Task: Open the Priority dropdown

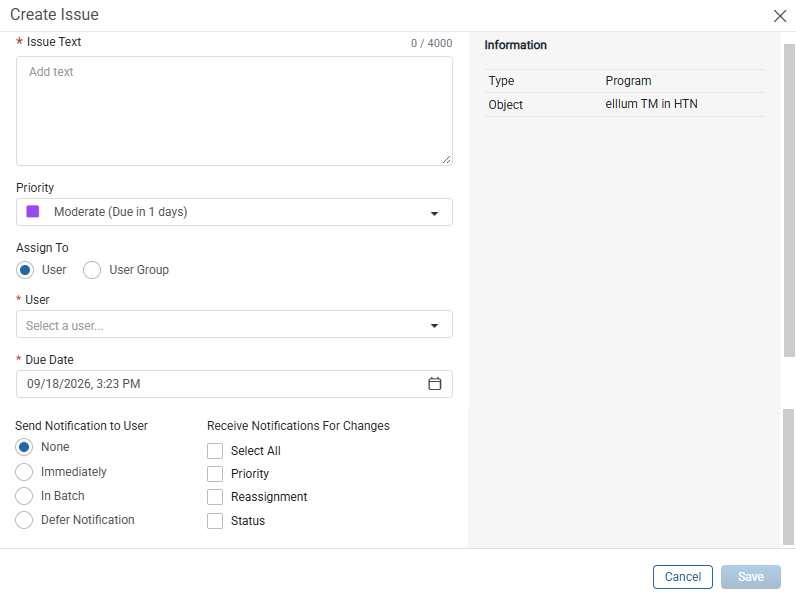Action: pyautogui.click(x=234, y=212)
